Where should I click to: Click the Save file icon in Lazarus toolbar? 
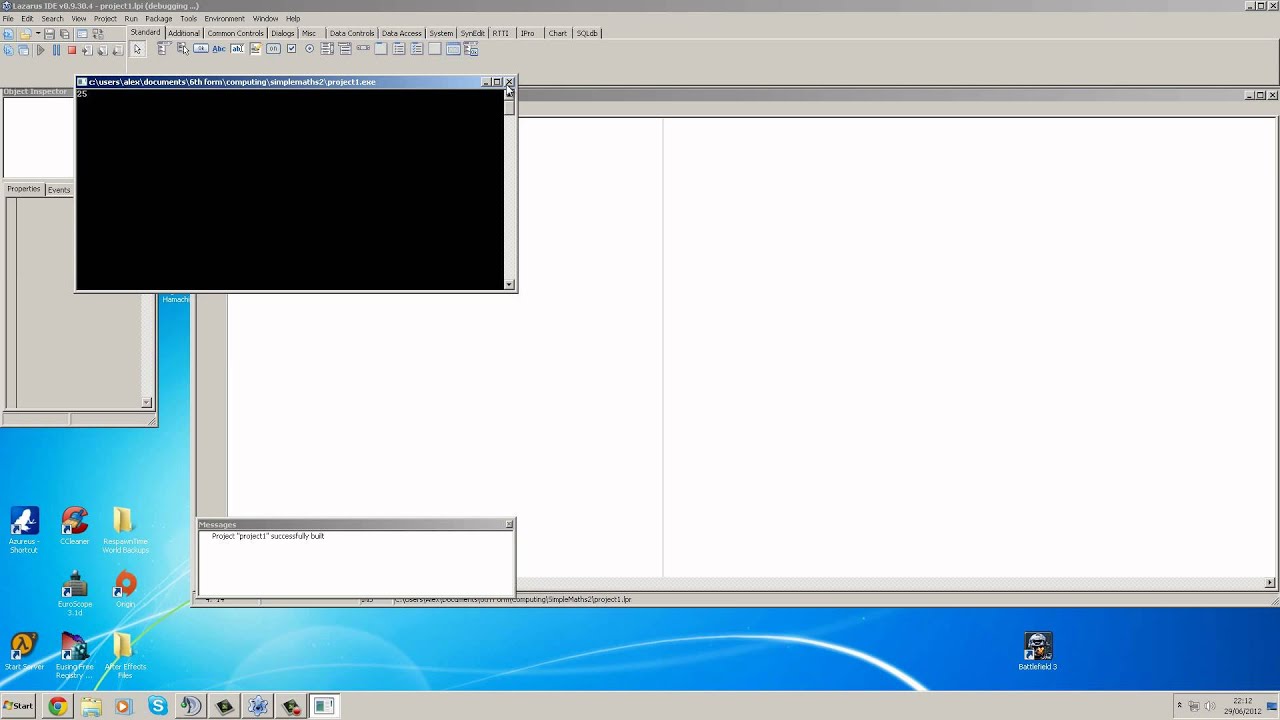click(x=49, y=34)
